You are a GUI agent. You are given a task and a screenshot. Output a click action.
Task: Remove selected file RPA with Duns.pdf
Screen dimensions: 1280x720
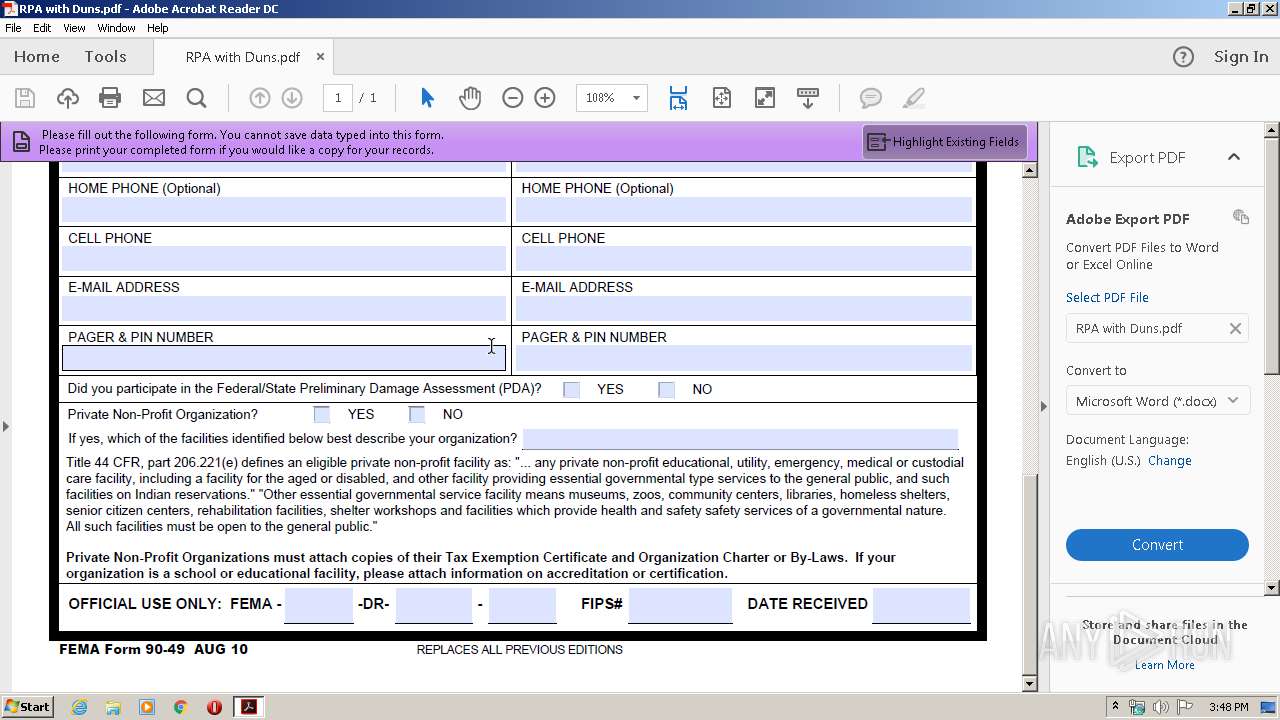coord(1235,328)
